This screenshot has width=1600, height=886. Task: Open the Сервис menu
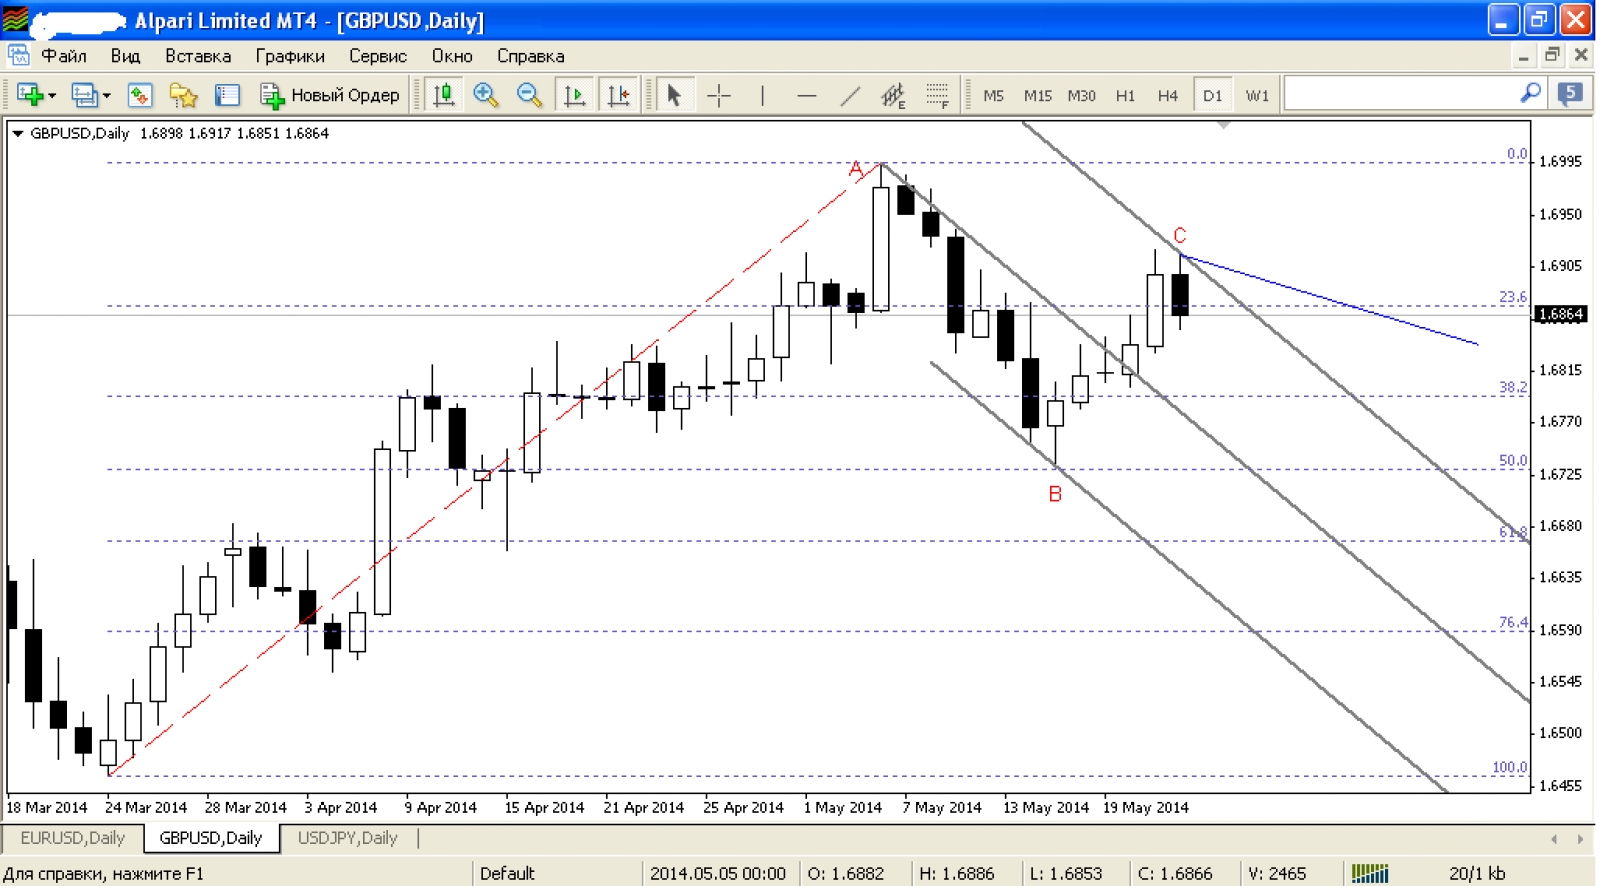pyautogui.click(x=377, y=56)
